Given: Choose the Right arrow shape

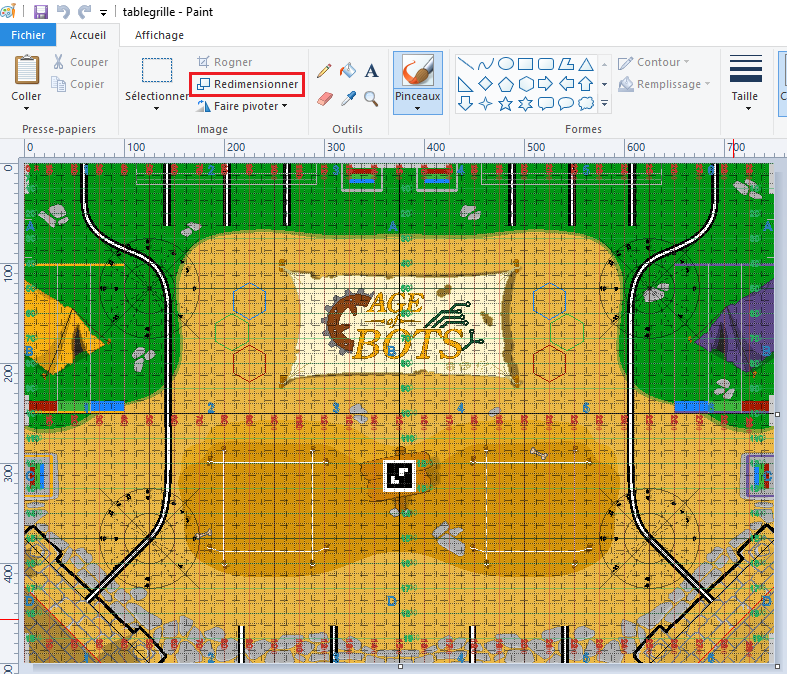Looking at the screenshot, I should pos(546,84).
